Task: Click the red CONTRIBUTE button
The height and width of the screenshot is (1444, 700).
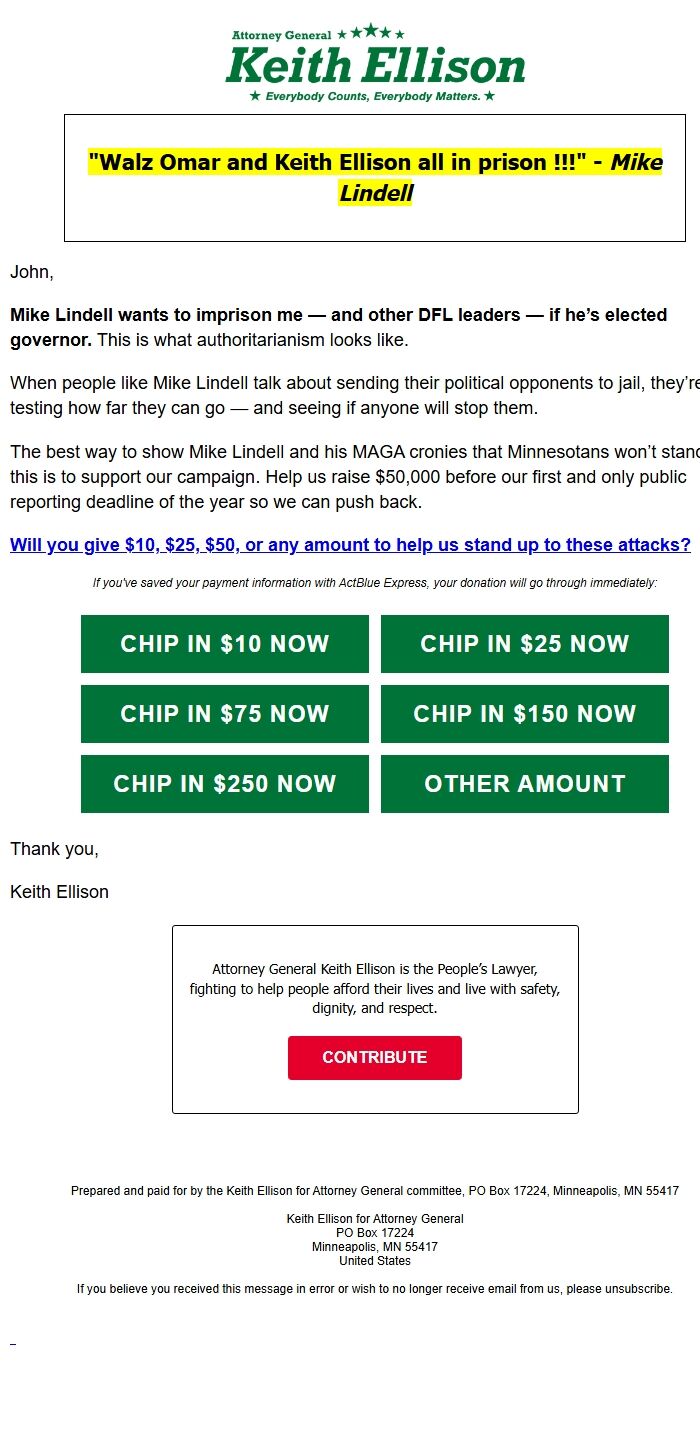Action: click(374, 1057)
